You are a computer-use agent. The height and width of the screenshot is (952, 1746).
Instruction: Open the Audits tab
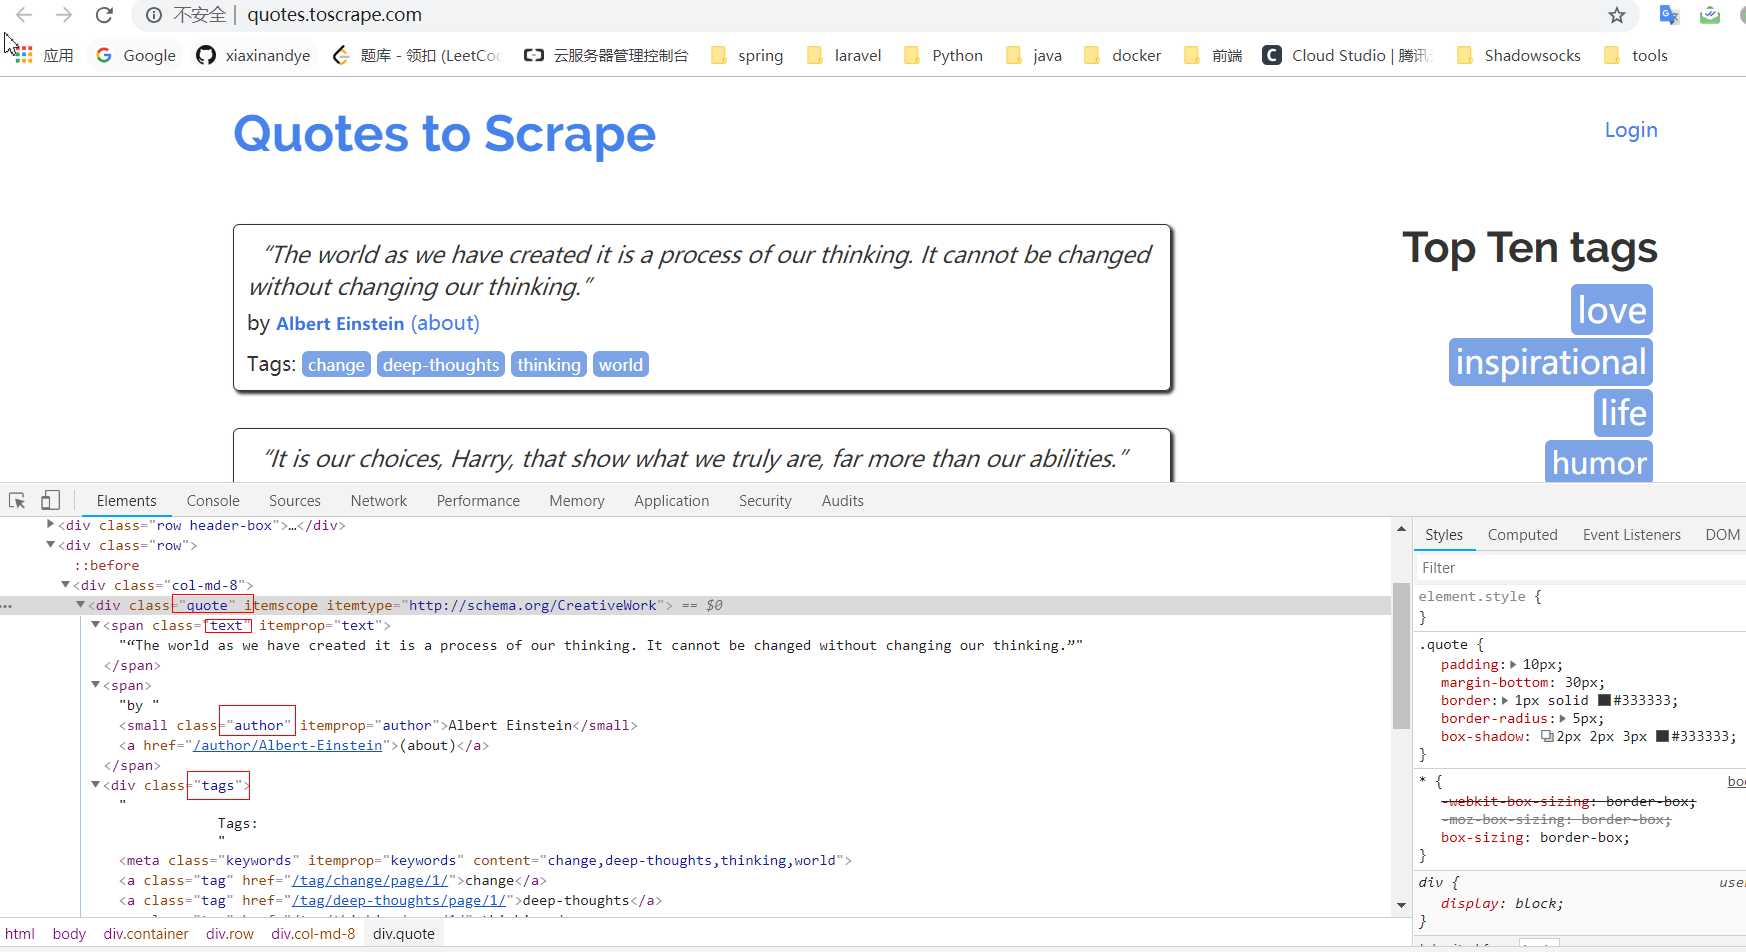(x=843, y=501)
